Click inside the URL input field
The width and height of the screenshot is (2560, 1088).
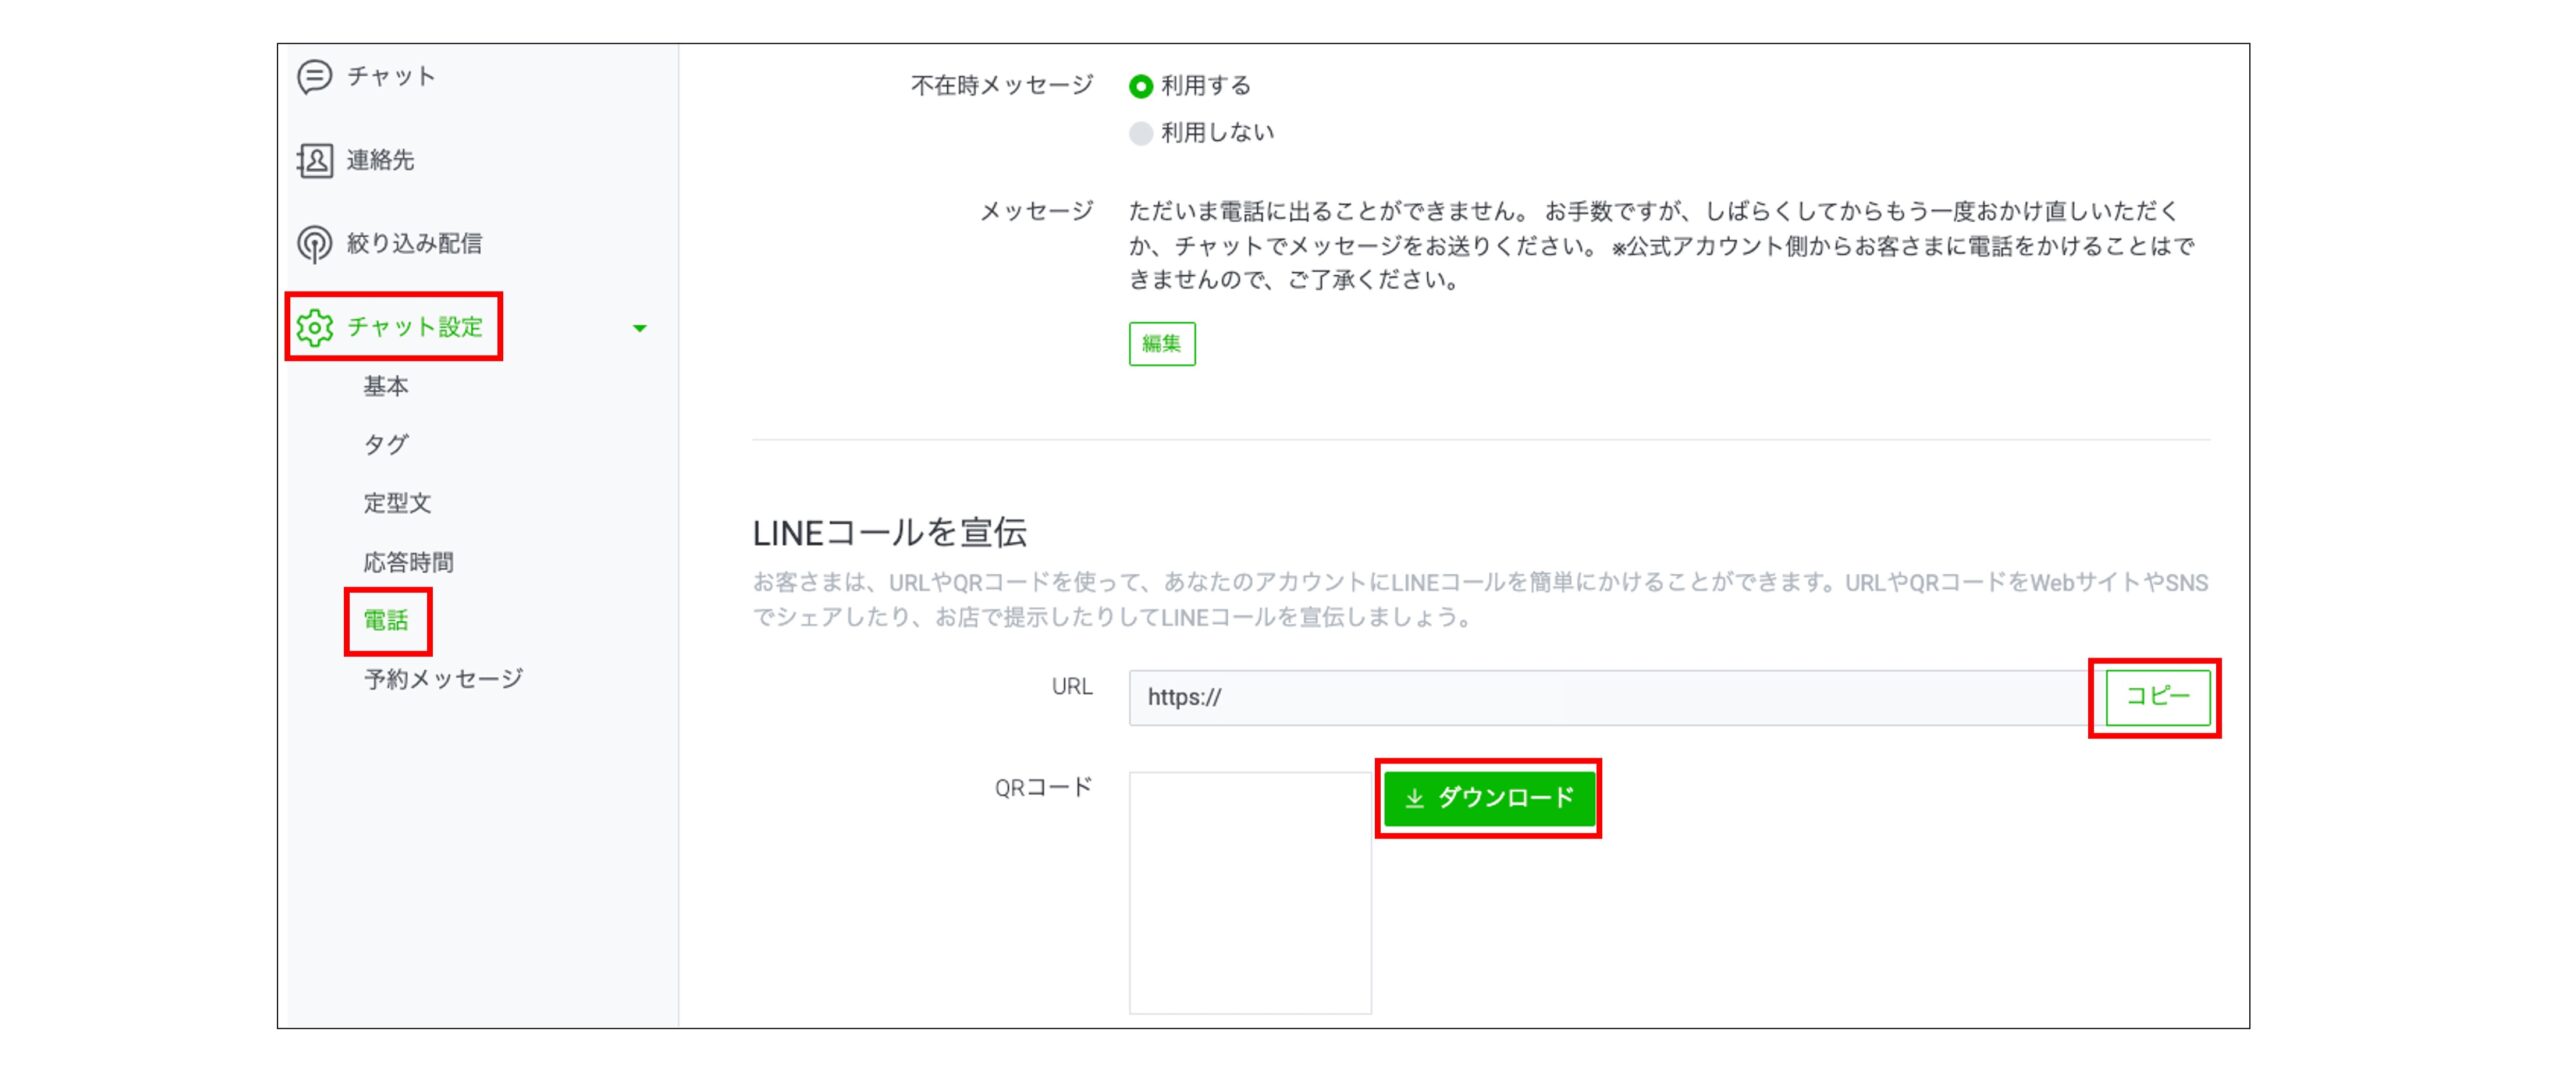tap(1500, 698)
